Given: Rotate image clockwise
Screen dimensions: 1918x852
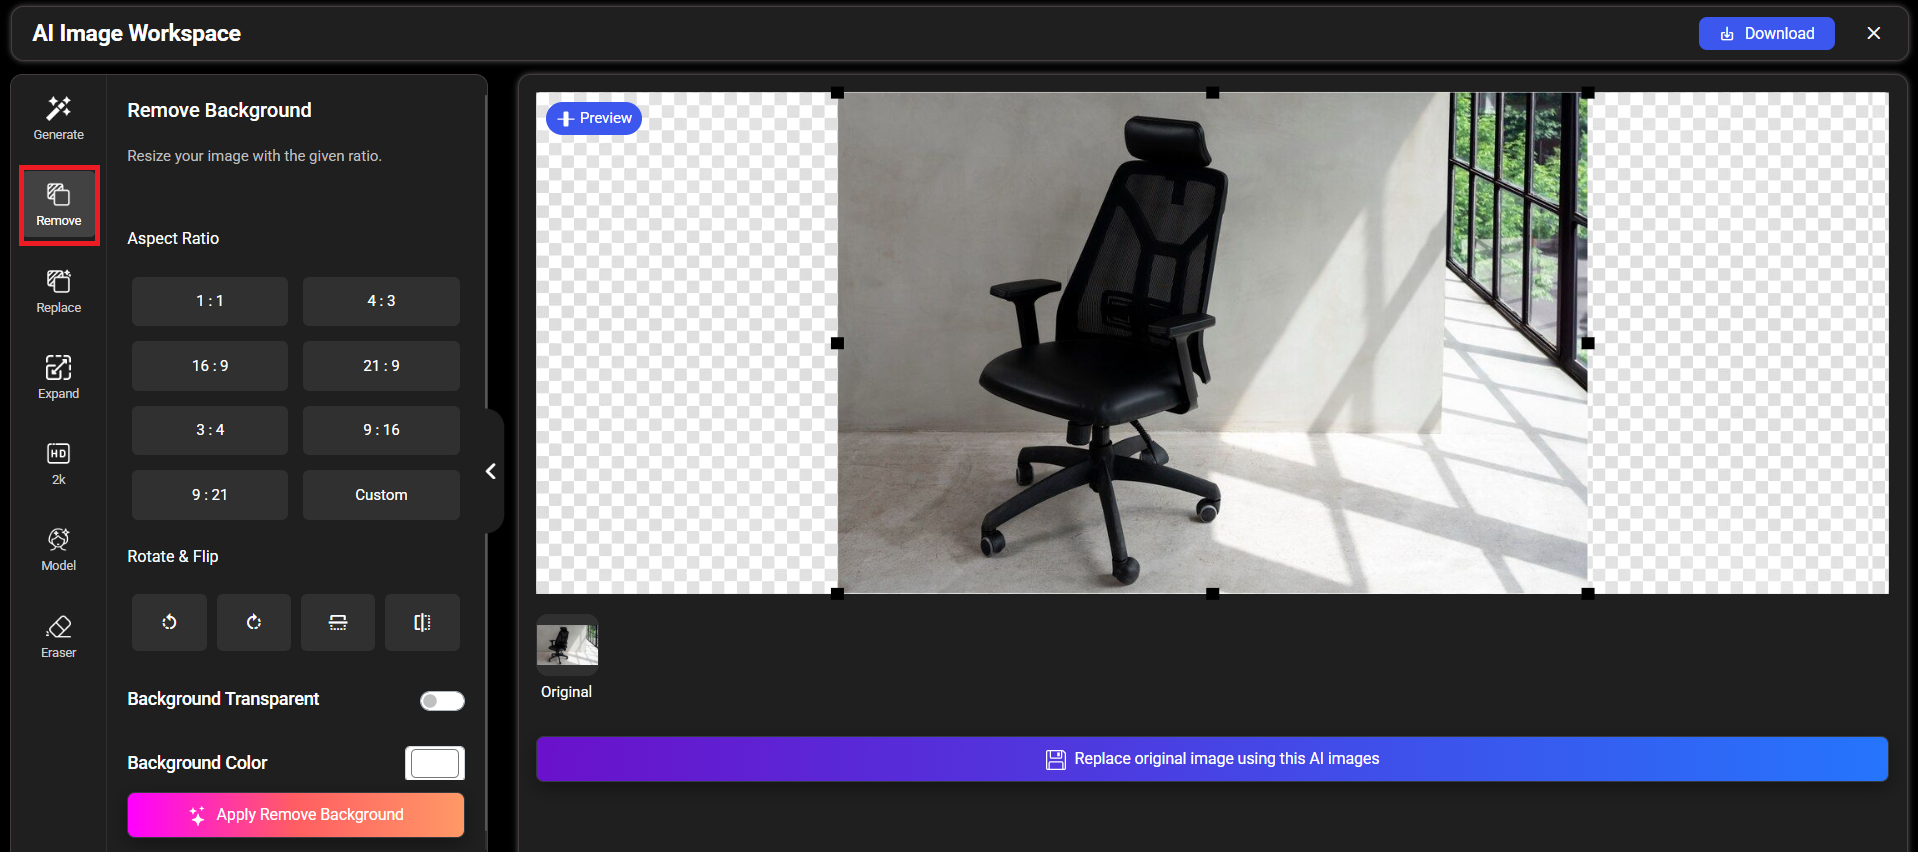Looking at the screenshot, I should [254, 622].
